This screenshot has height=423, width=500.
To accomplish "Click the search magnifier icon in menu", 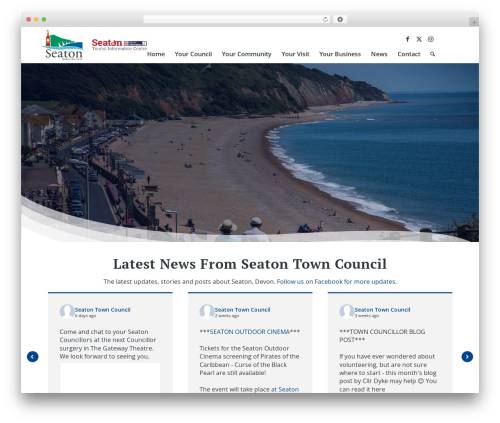I will 432,54.
